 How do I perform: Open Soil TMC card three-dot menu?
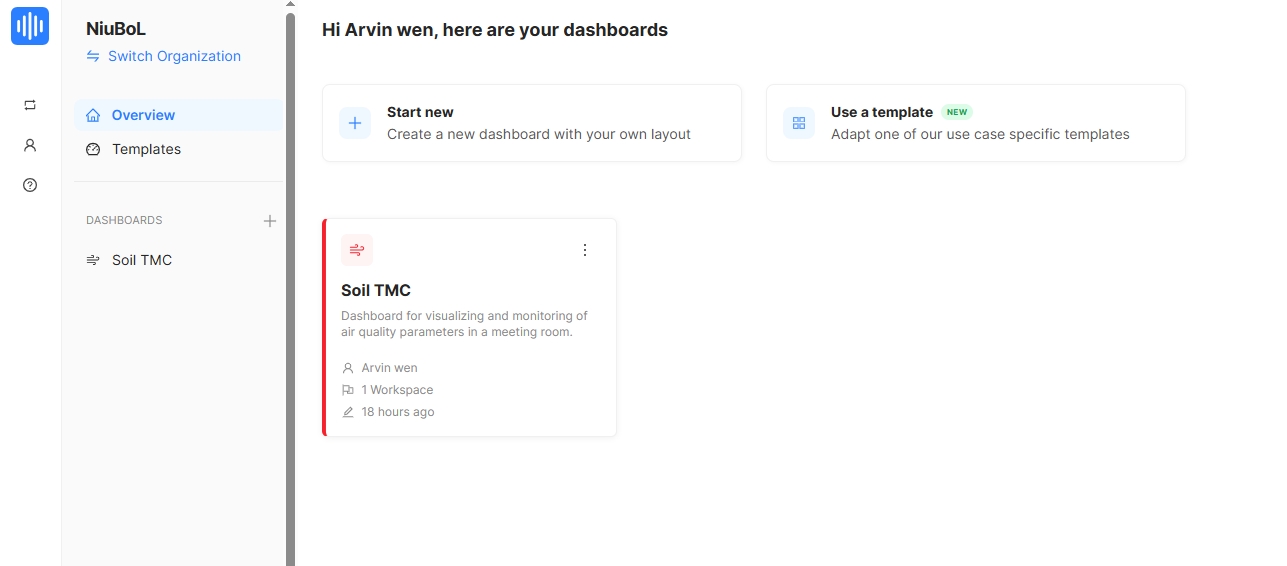click(585, 250)
